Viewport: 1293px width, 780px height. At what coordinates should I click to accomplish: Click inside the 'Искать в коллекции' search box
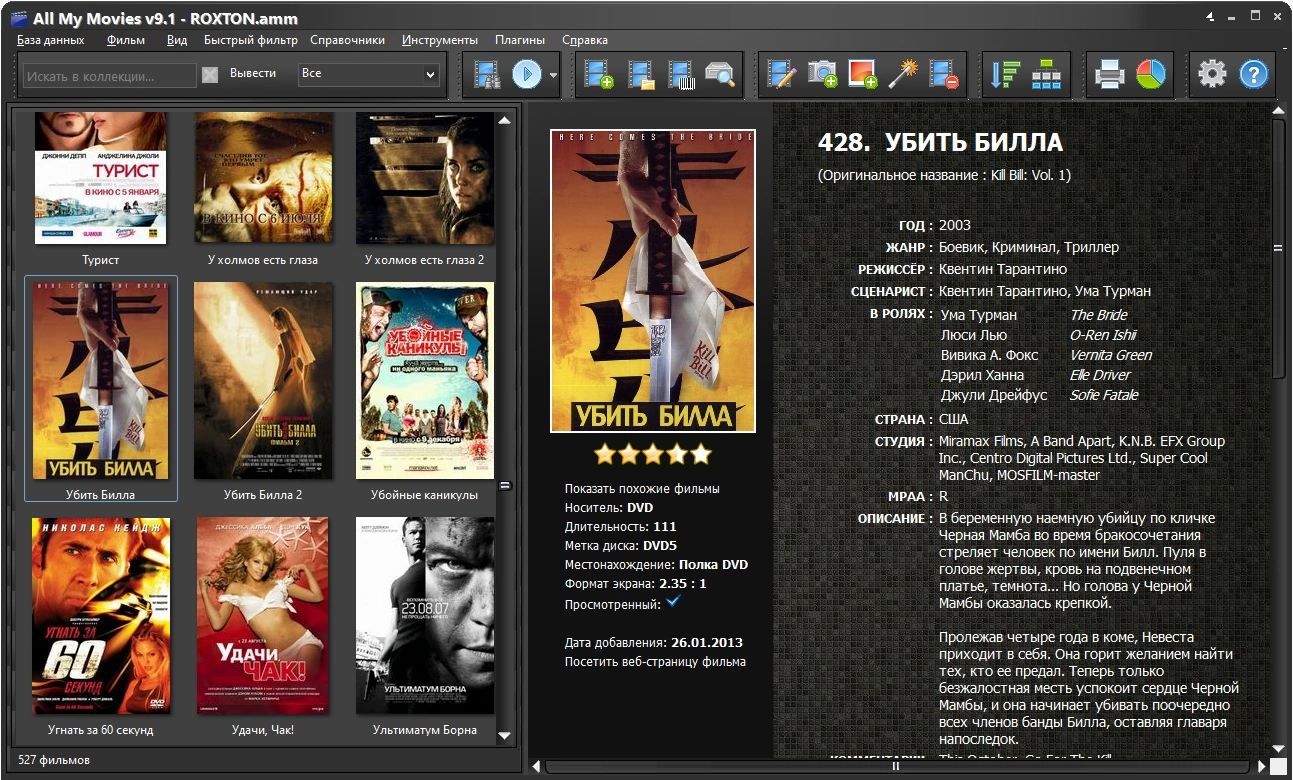coord(110,75)
